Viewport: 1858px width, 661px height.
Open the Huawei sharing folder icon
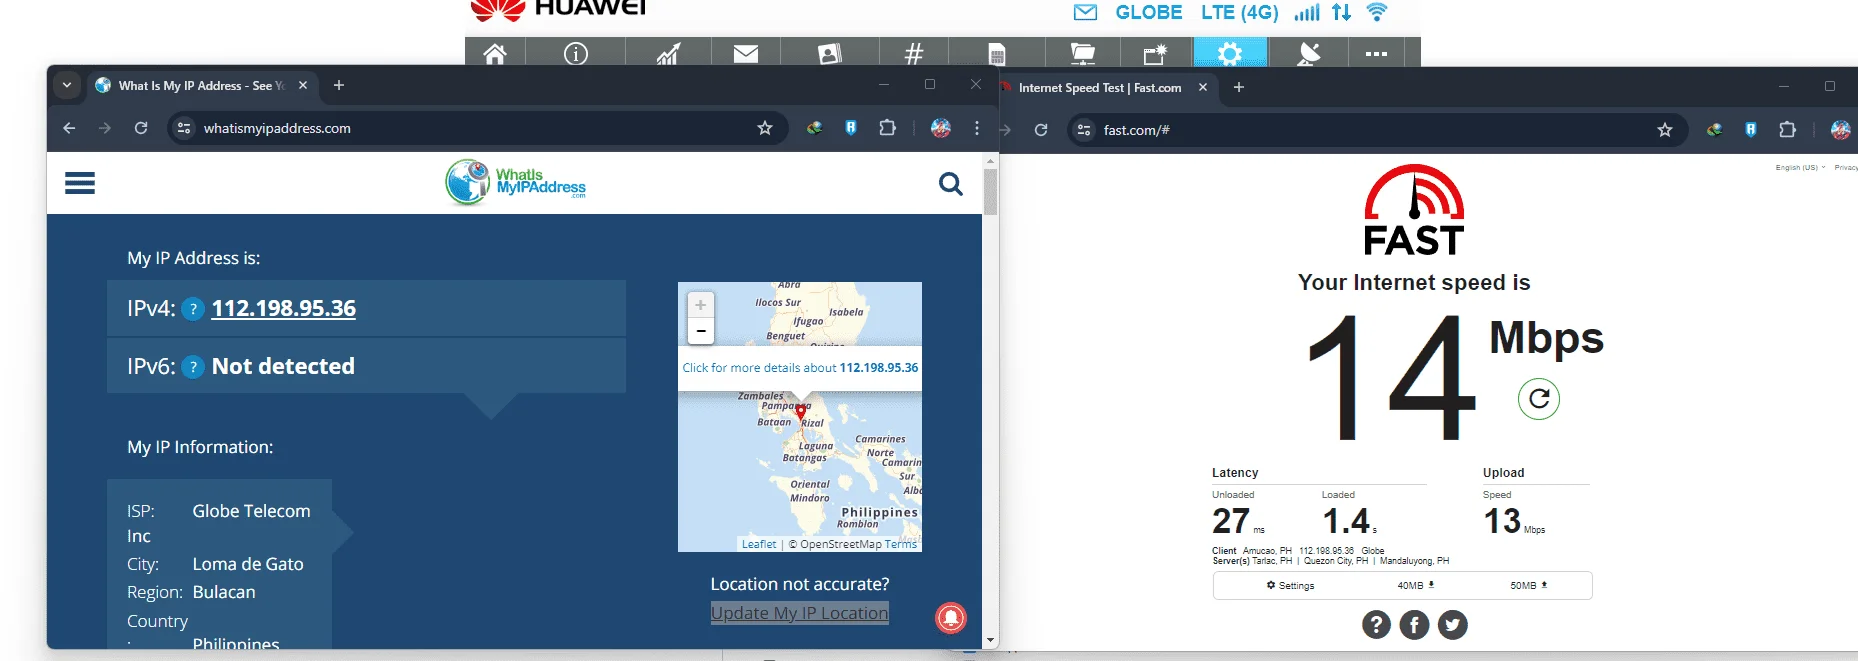(1082, 54)
